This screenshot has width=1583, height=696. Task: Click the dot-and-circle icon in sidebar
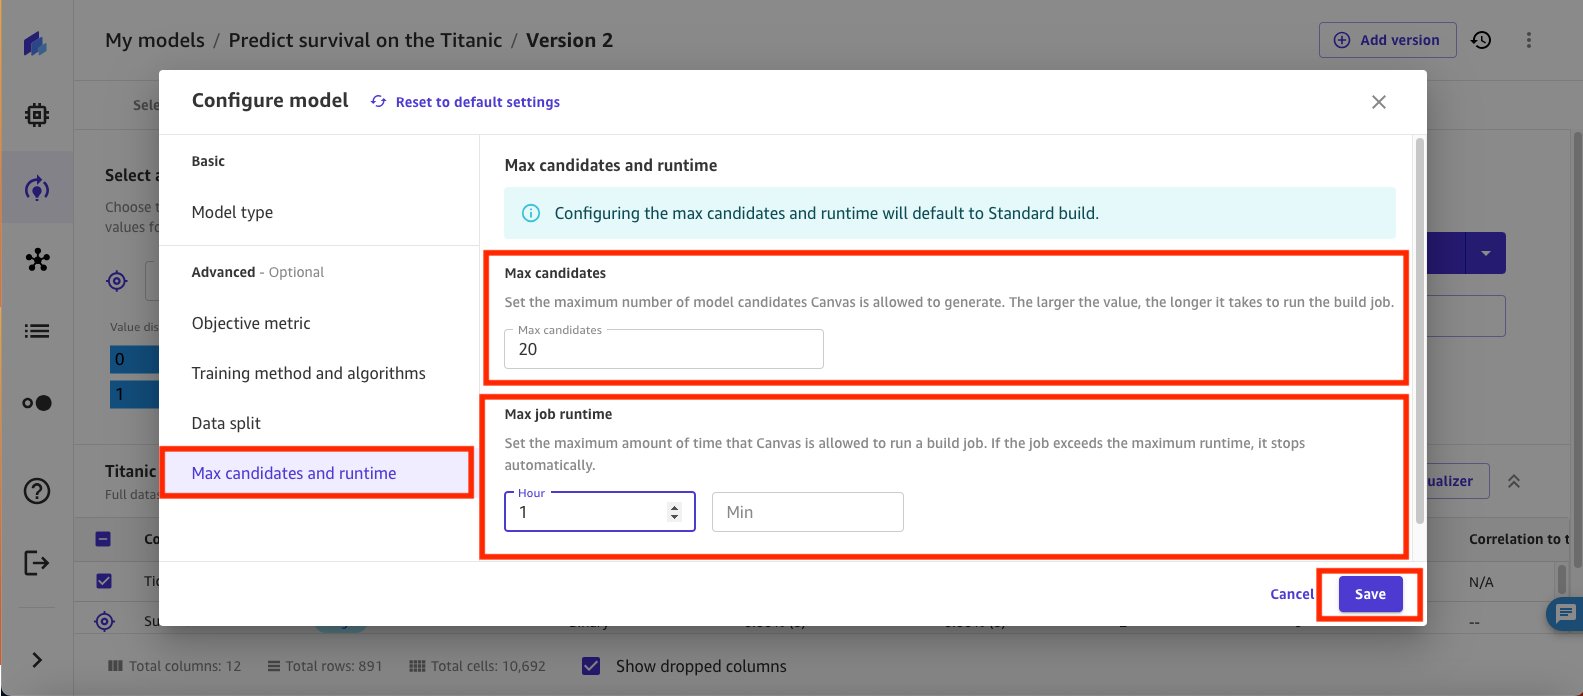37,403
